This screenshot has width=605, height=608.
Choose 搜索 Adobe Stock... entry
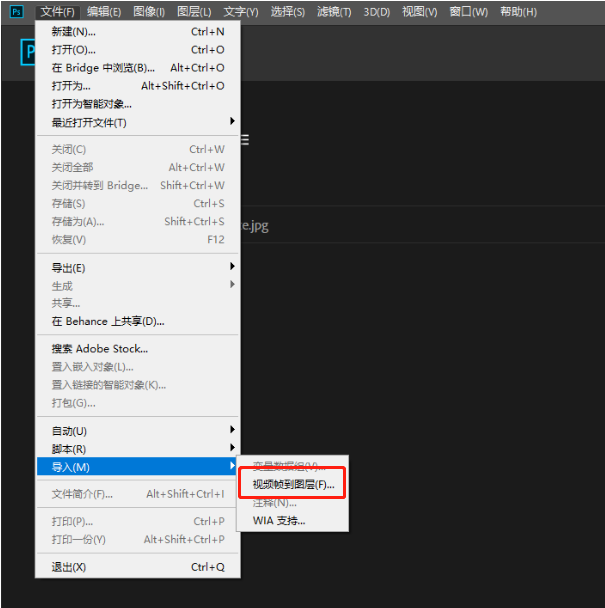click(x=138, y=349)
